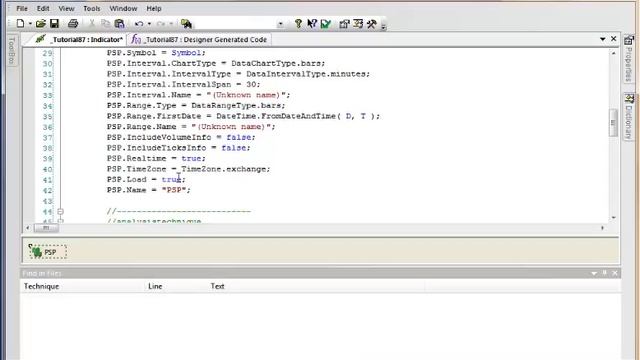Collapse code region at line 44
This screenshot has width=640, height=360.
pos(60,211)
